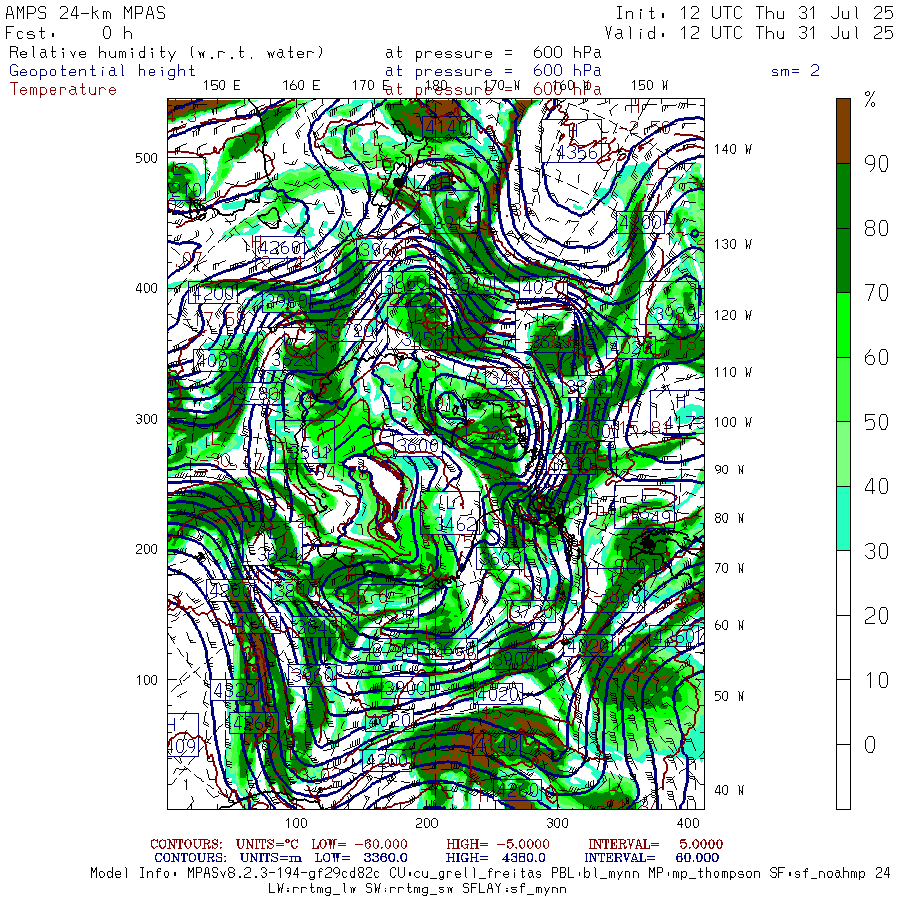Click the red 'Temperature' legend label

point(63,90)
